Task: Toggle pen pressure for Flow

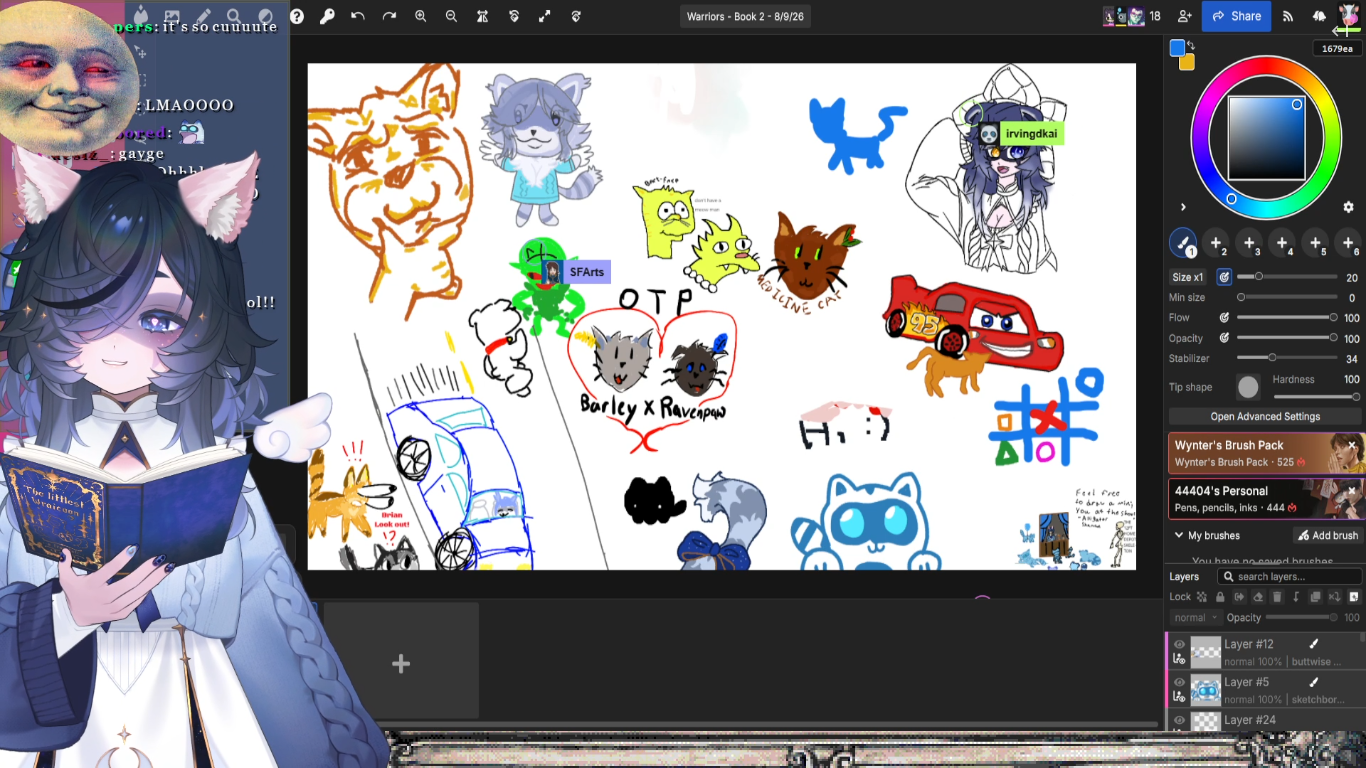Action: [1224, 318]
